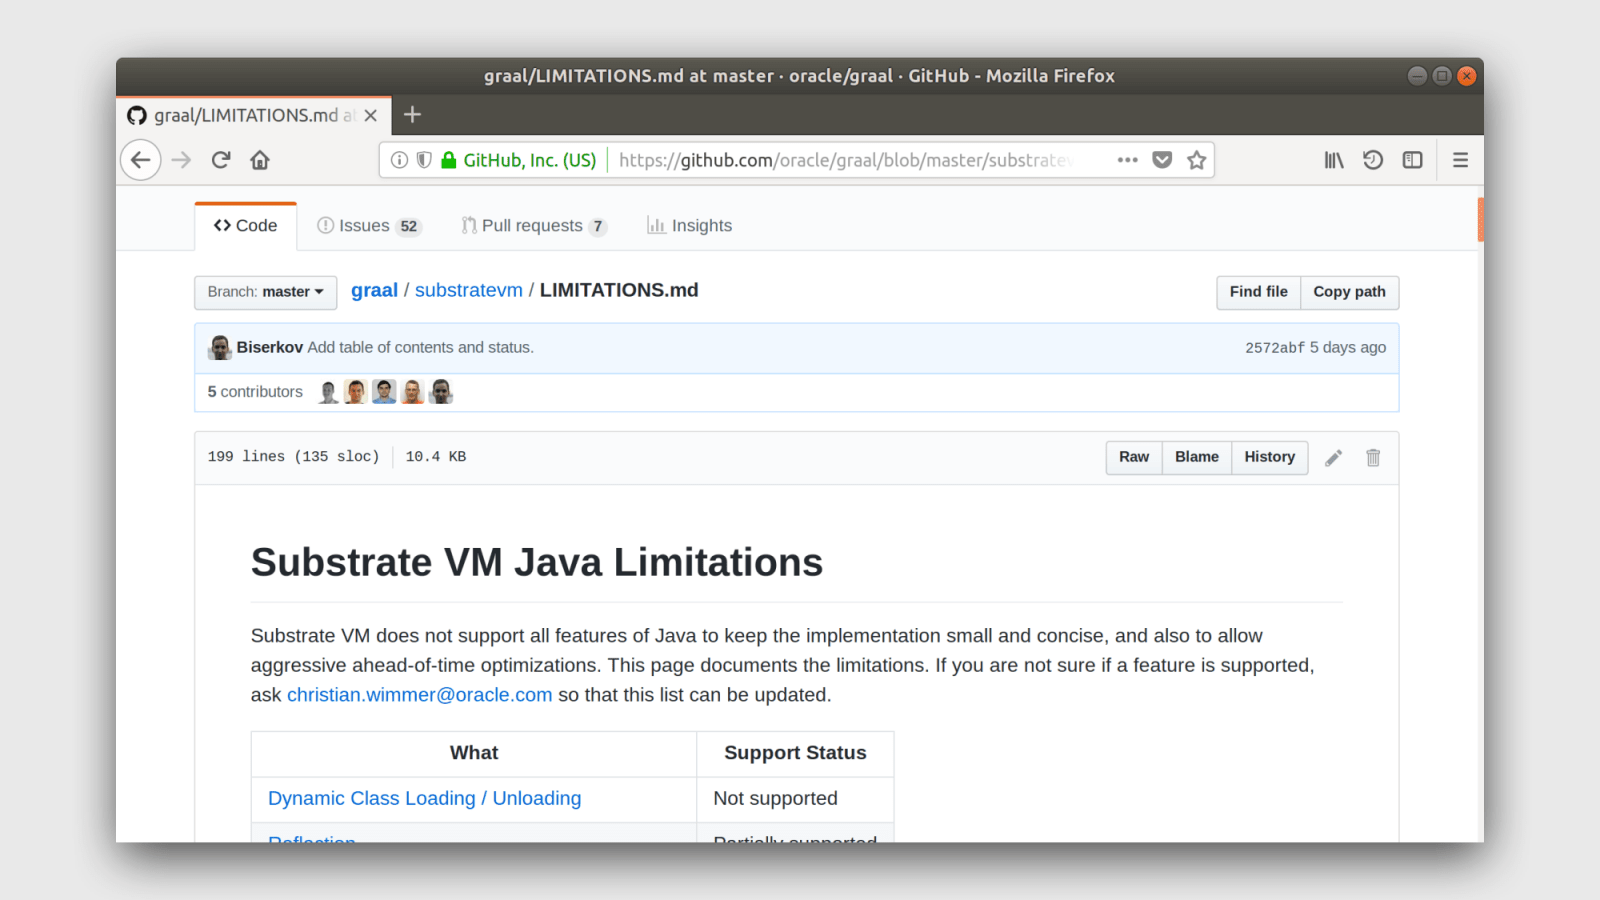Click the "Support Status" column header
The height and width of the screenshot is (900, 1600).
pyautogui.click(x=795, y=753)
